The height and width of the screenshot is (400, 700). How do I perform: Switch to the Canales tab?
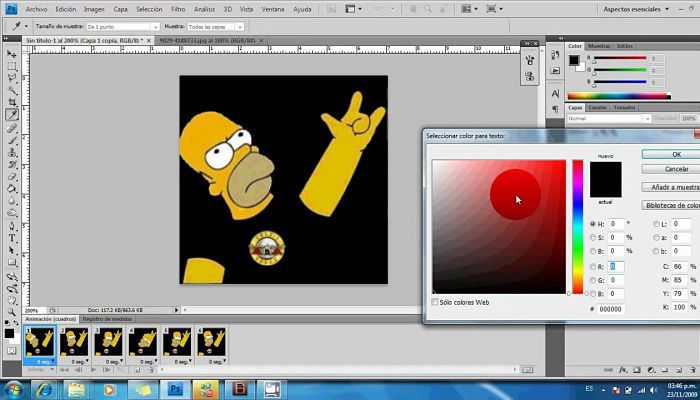[x=597, y=108]
